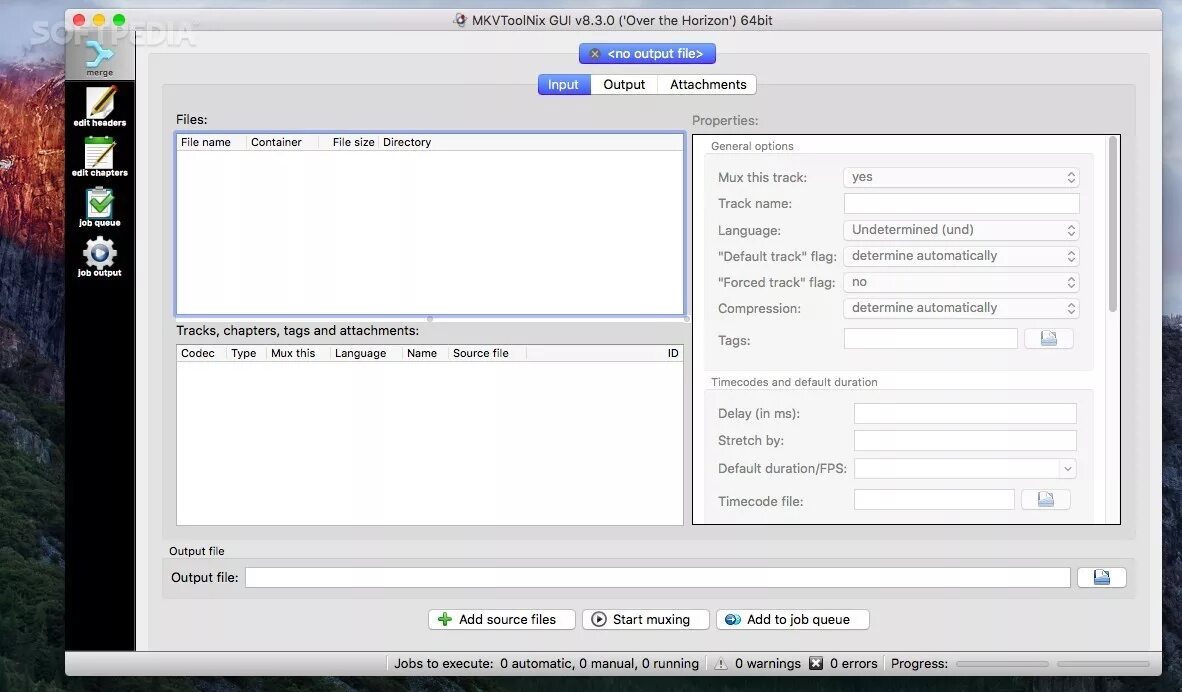The width and height of the screenshot is (1182, 692).
Task: Open the merge tool in the sidebar
Action: pyautogui.click(x=100, y=58)
